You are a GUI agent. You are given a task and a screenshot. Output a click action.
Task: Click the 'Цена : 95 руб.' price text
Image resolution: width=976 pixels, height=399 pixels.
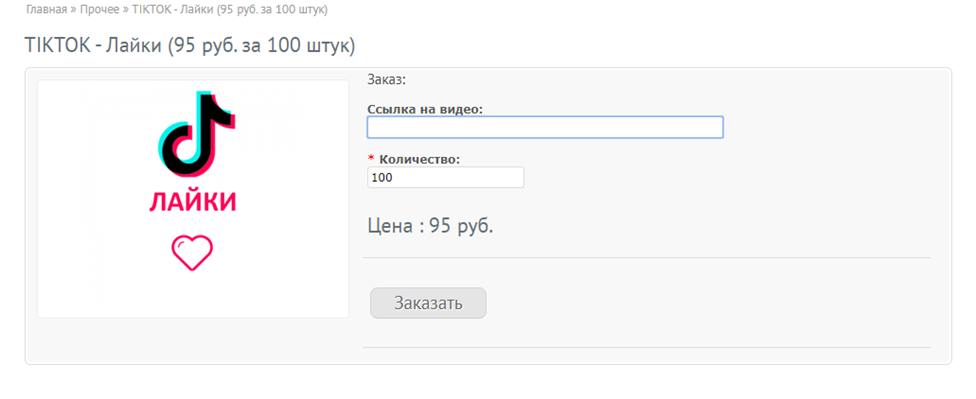pyautogui.click(x=430, y=225)
